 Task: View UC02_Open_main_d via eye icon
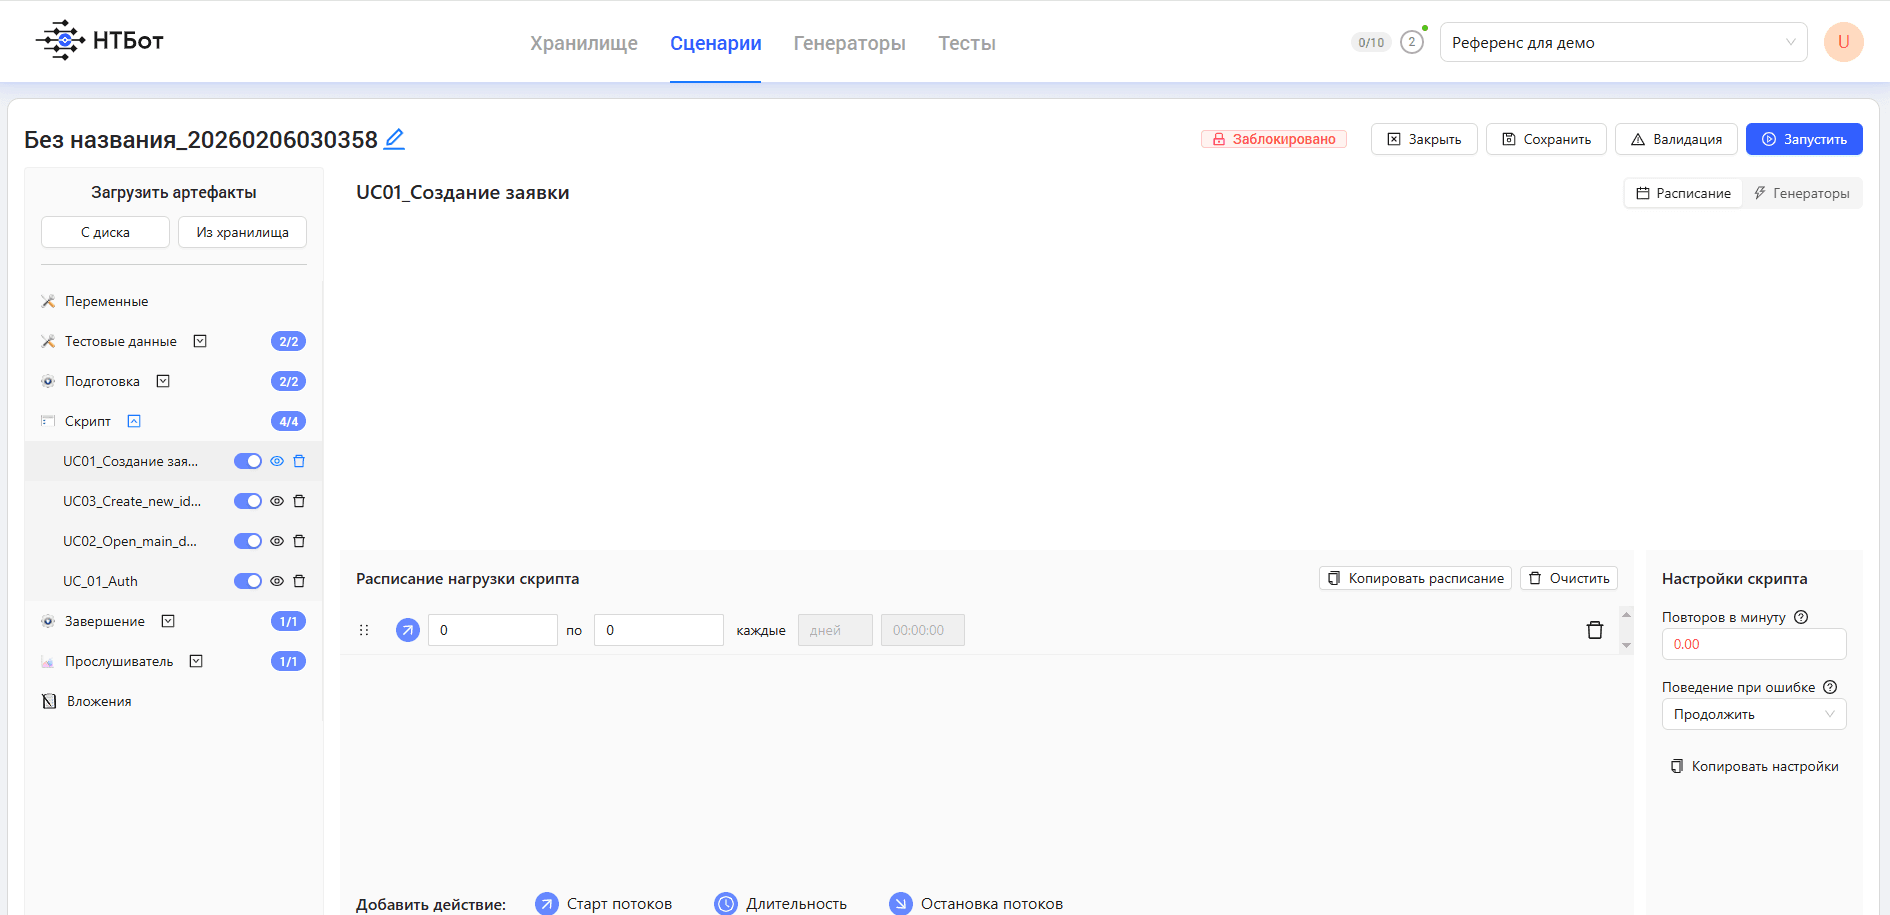click(277, 541)
